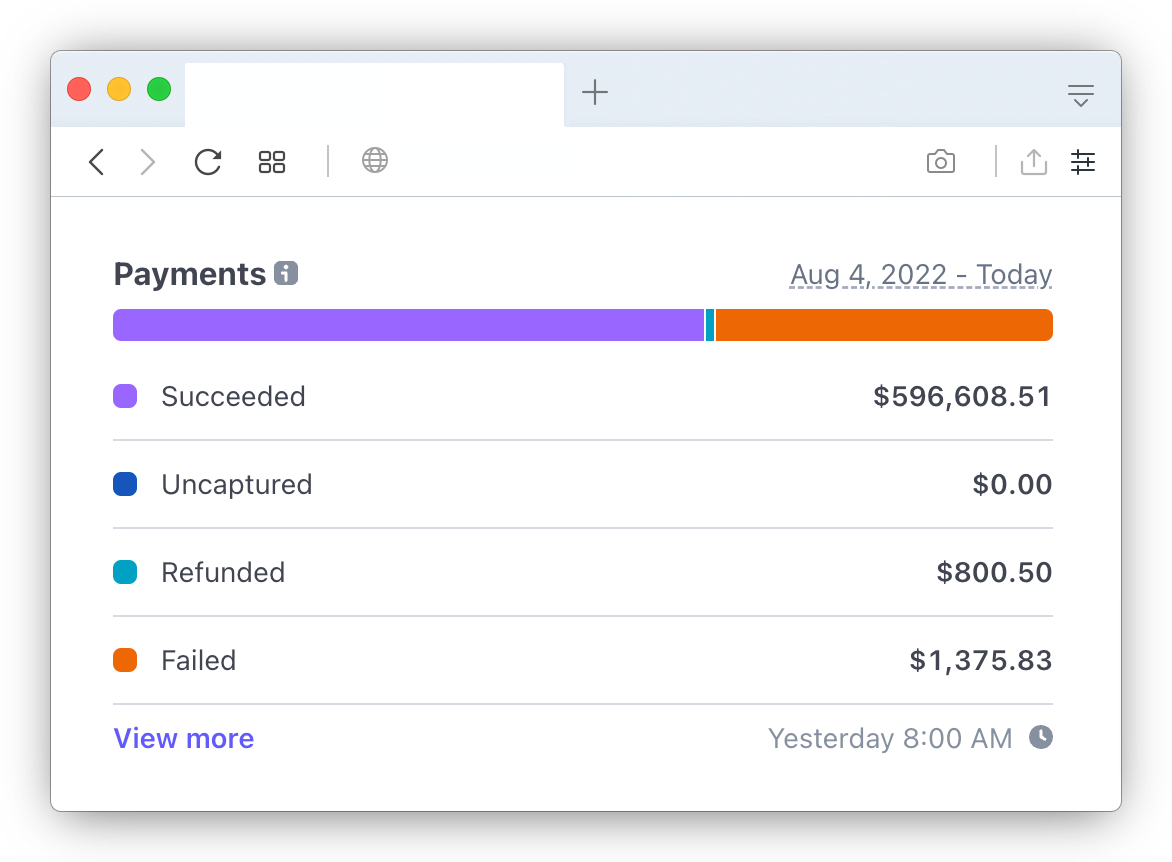Select the Refunded row amount $800.50

[x=994, y=573]
